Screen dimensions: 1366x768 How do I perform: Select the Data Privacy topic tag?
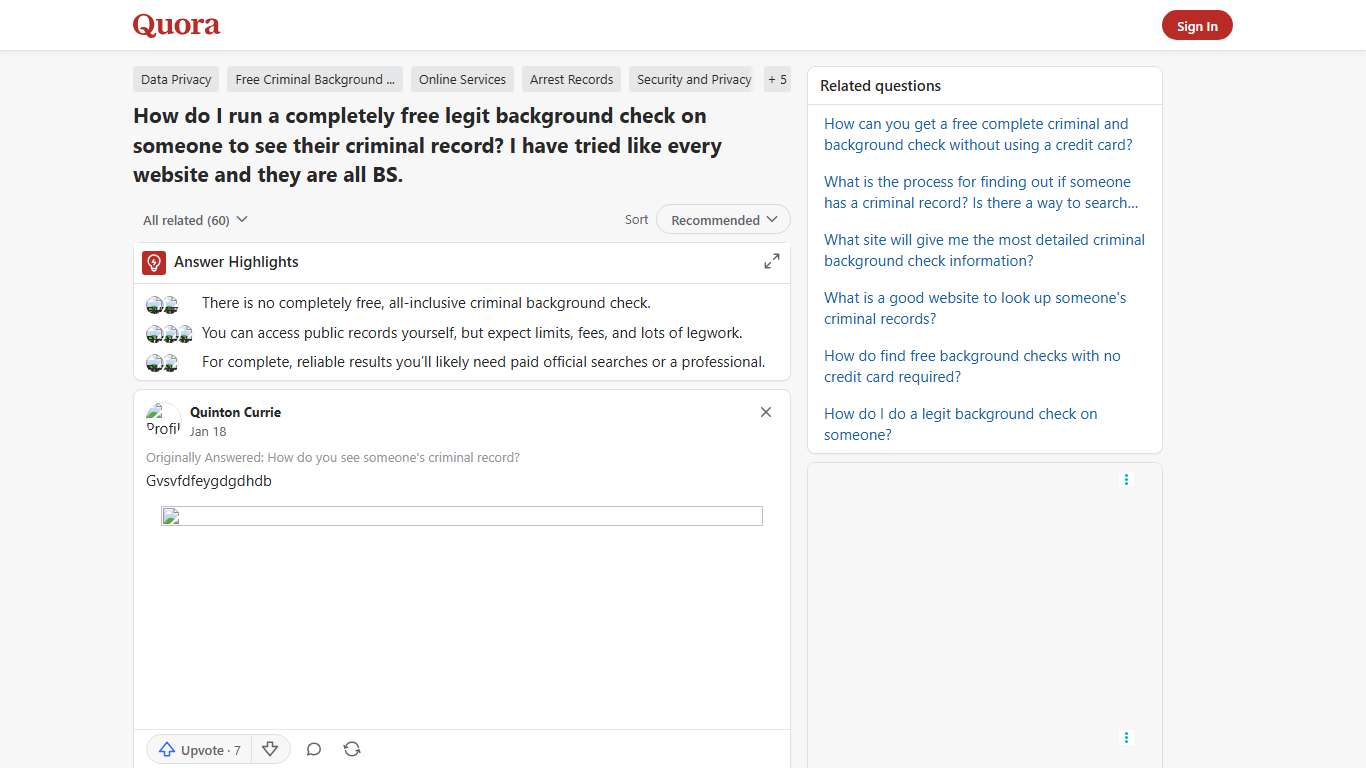pos(175,79)
